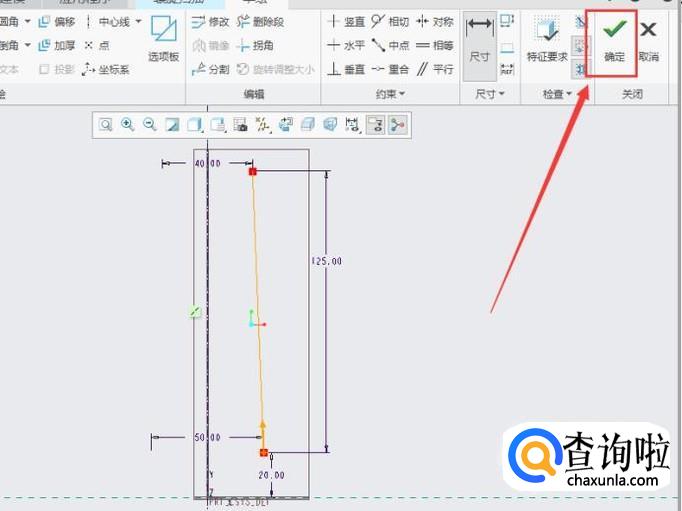This screenshot has height=511, width=682.
Task: Click the orange bottom endpoint of the line
Action: point(264,453)
